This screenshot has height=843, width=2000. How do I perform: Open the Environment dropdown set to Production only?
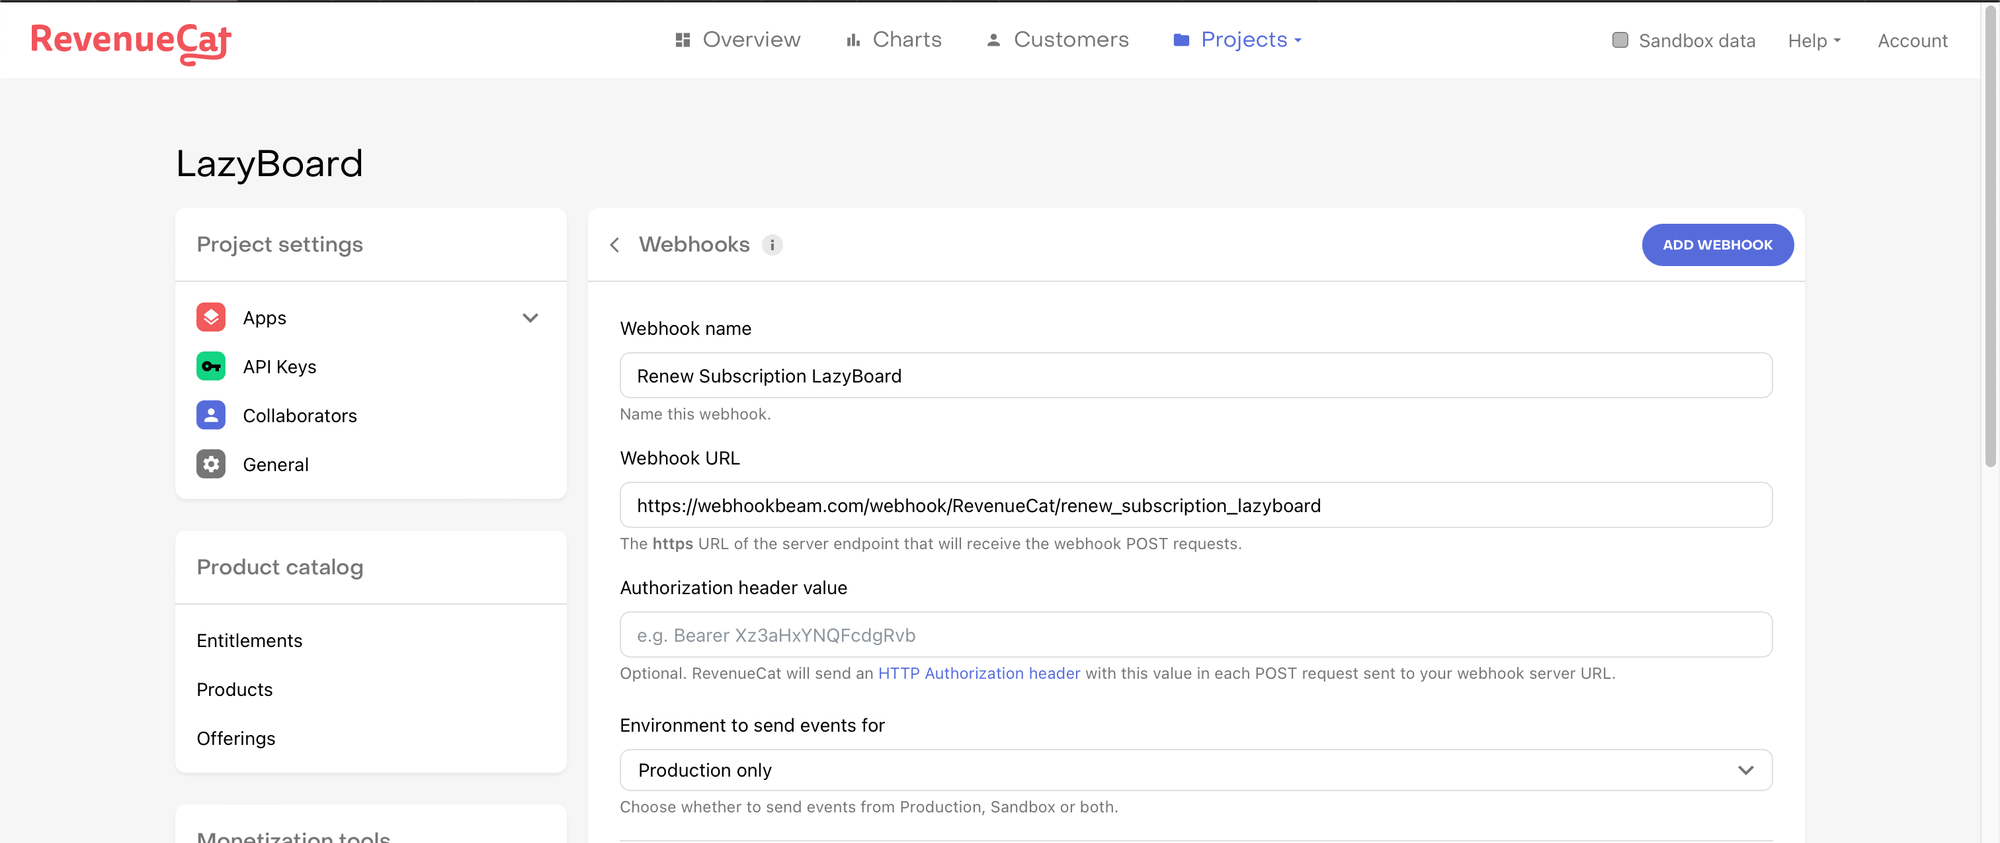[1195, 770]
